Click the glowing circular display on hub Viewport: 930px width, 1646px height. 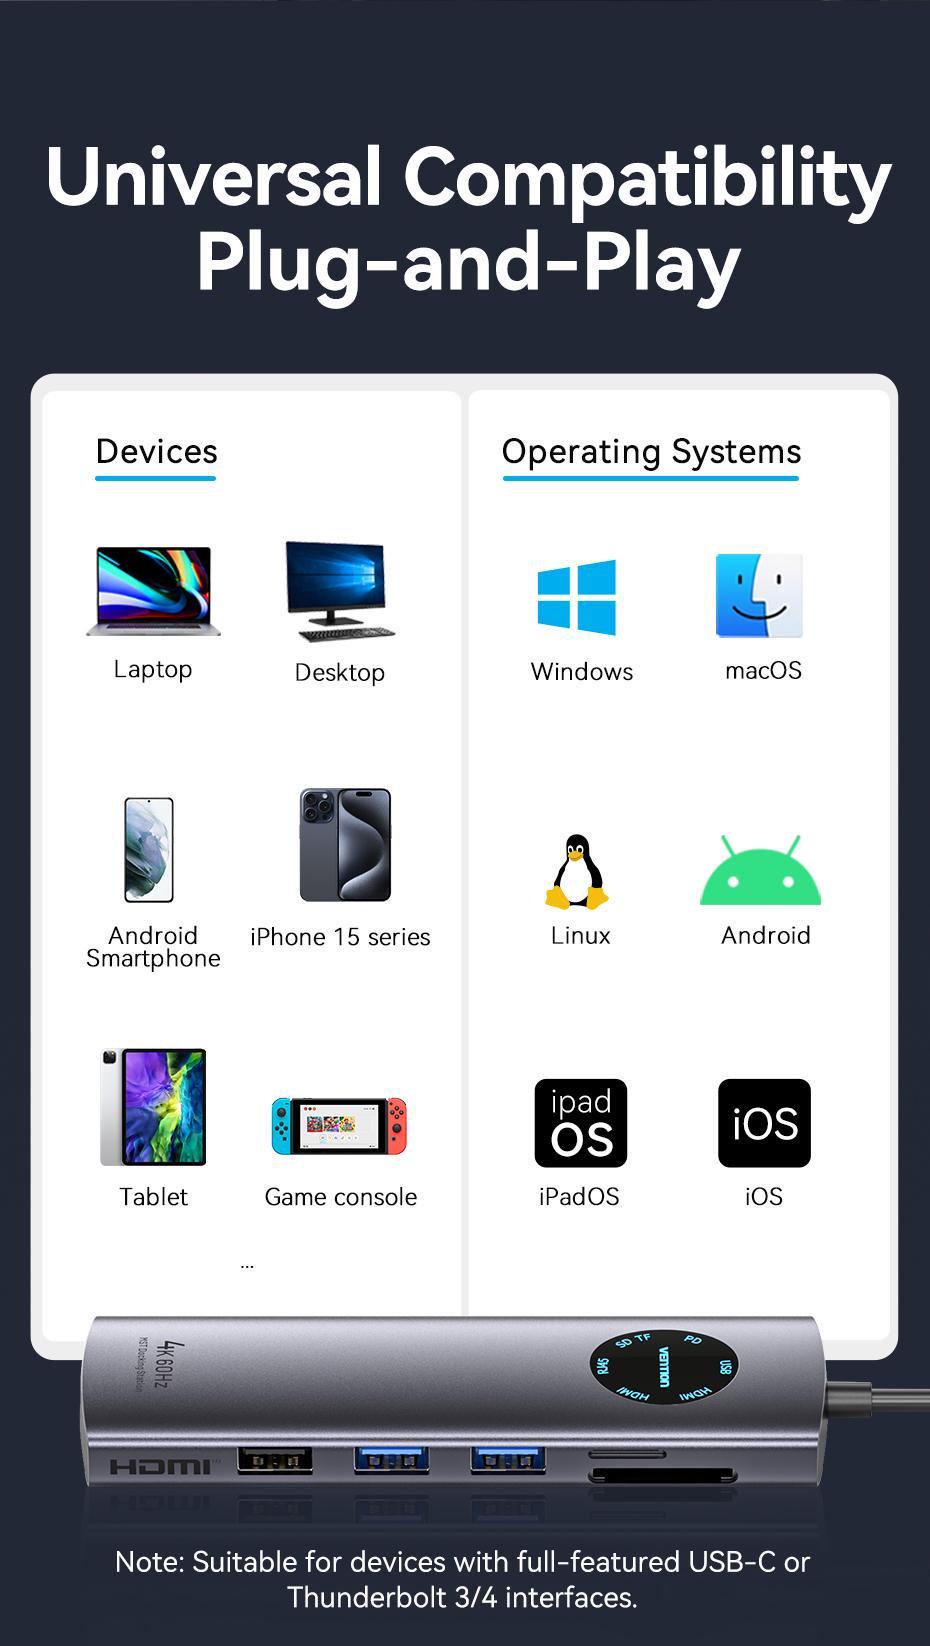663,1366
